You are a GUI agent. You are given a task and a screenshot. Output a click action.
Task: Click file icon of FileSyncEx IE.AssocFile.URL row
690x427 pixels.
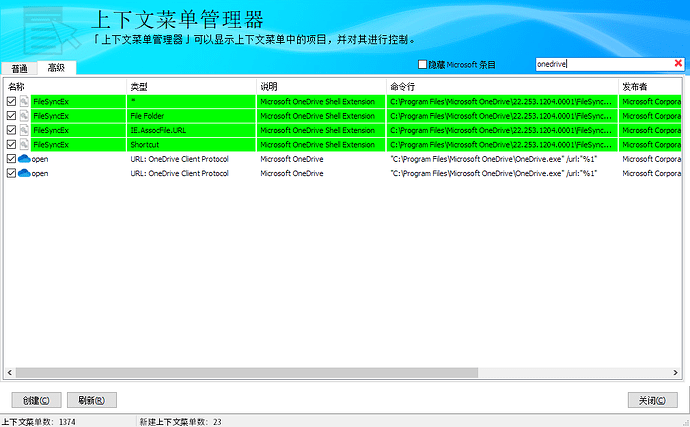click(24, 130)
